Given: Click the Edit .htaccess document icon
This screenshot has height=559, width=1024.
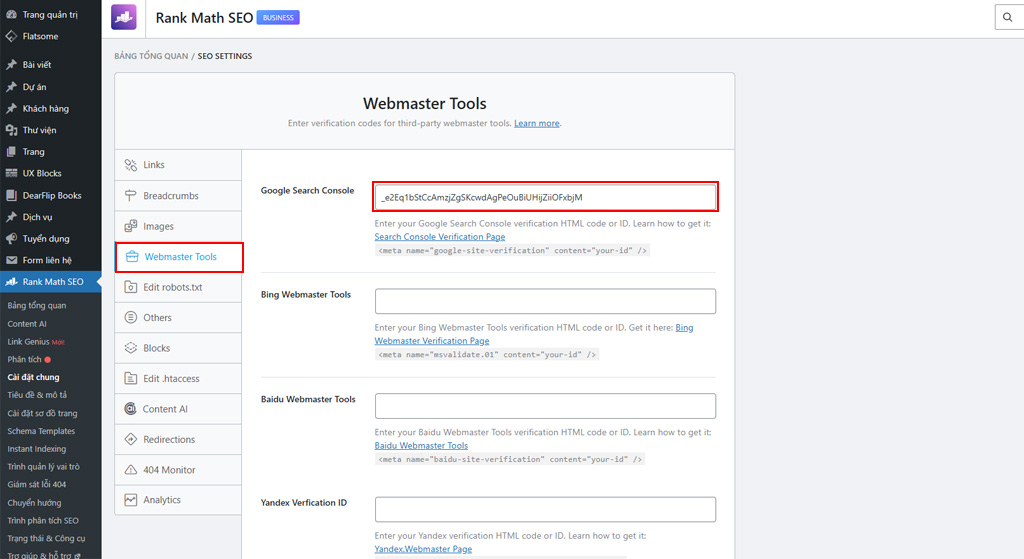Looking at the screenshot, I should 131,379.
